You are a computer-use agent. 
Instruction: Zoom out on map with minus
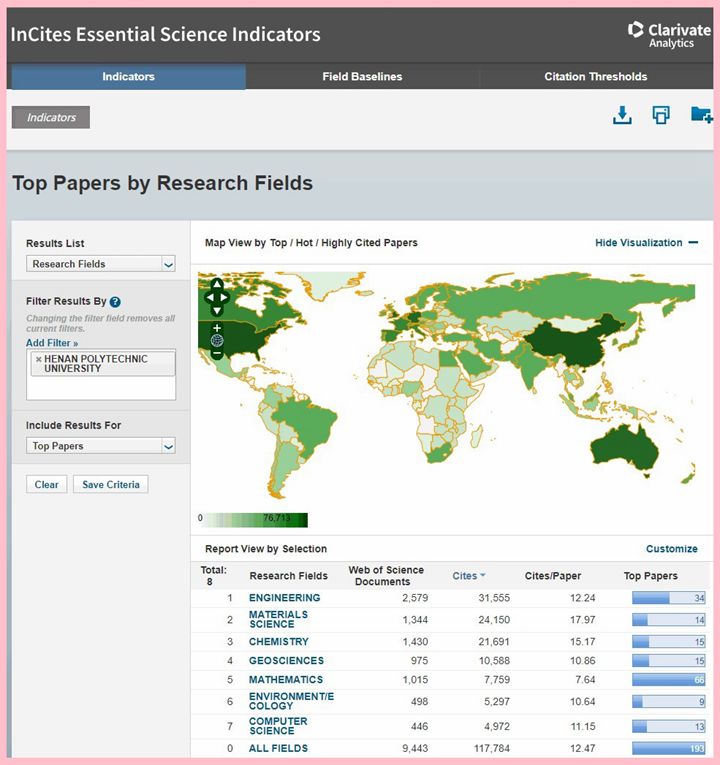pyautogui.click(x=217, y=353)
